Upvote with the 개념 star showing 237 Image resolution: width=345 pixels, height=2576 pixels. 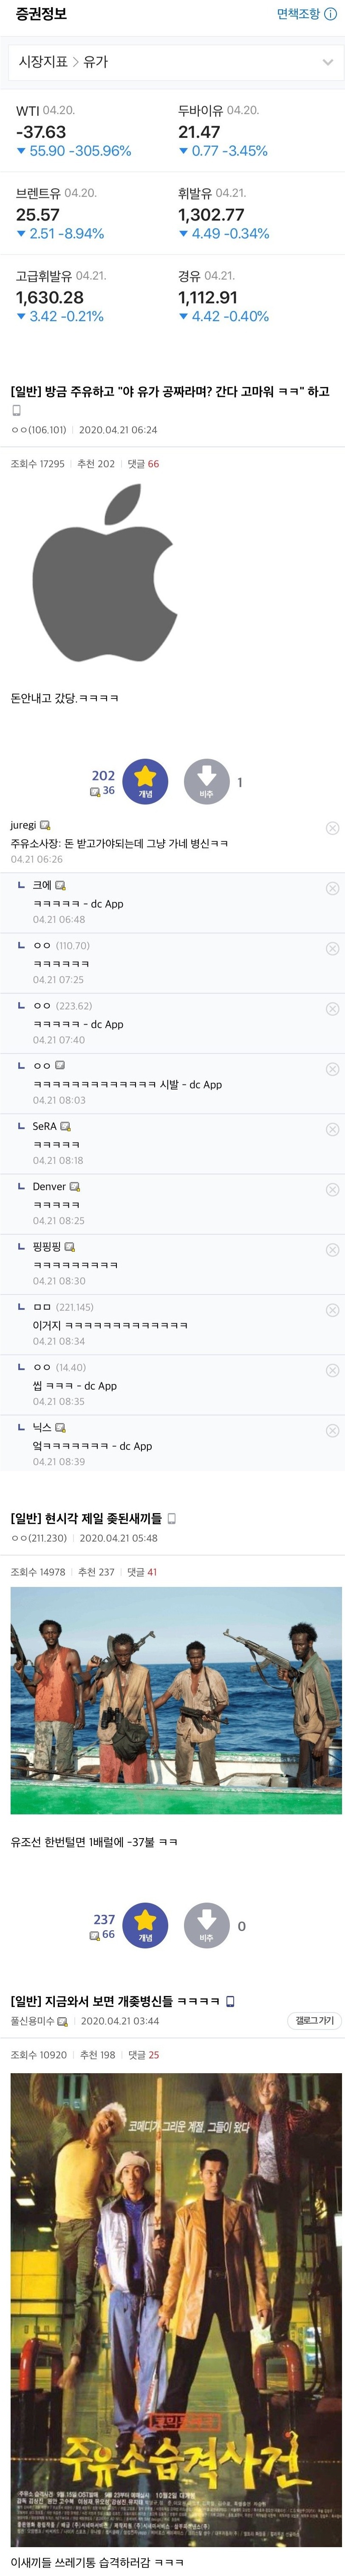[145, 1925]
